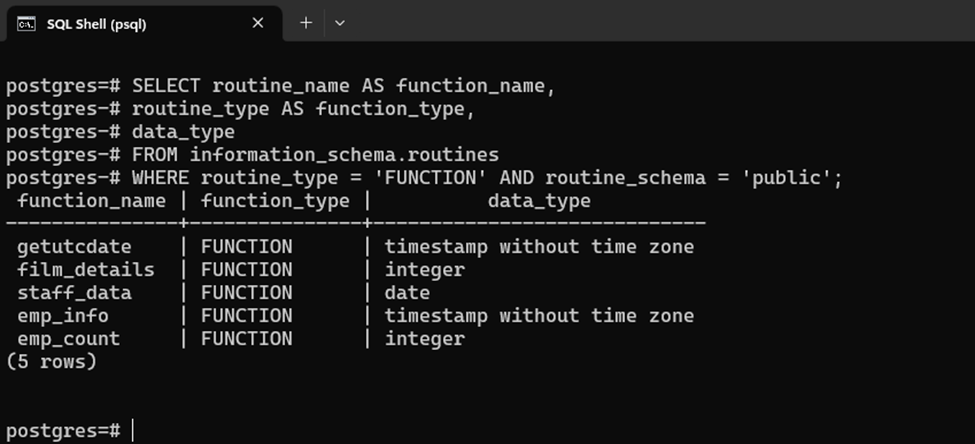Close the SQL Shell (psql) tab
This screenshot has width=975, height=444.
point(258,23)
